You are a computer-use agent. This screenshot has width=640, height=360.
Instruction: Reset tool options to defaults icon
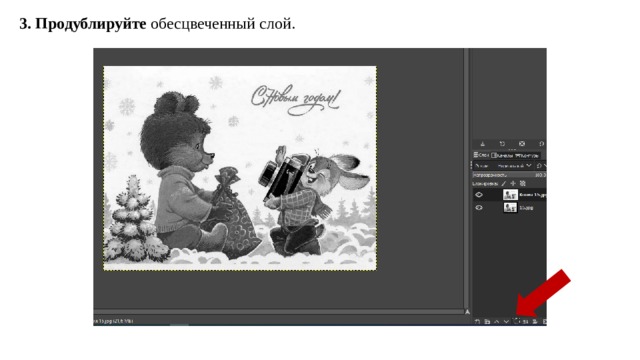542,144
